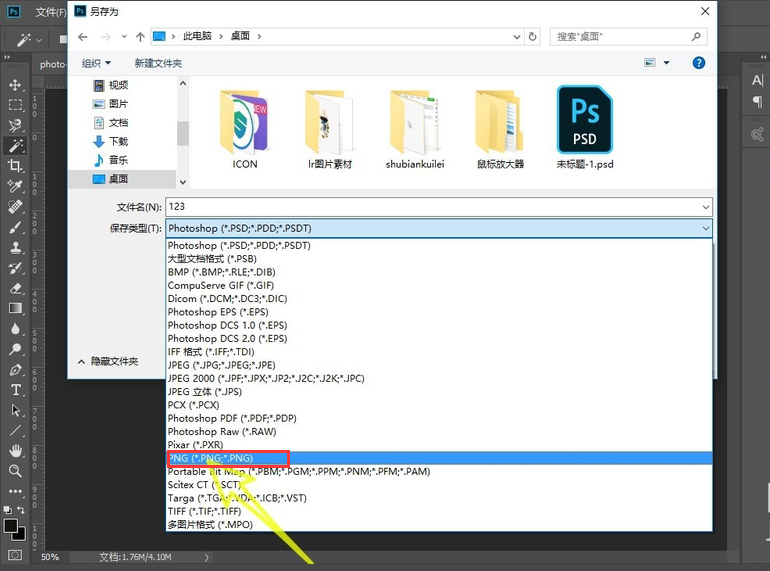Select the Eraser tool

coord(15,288)
